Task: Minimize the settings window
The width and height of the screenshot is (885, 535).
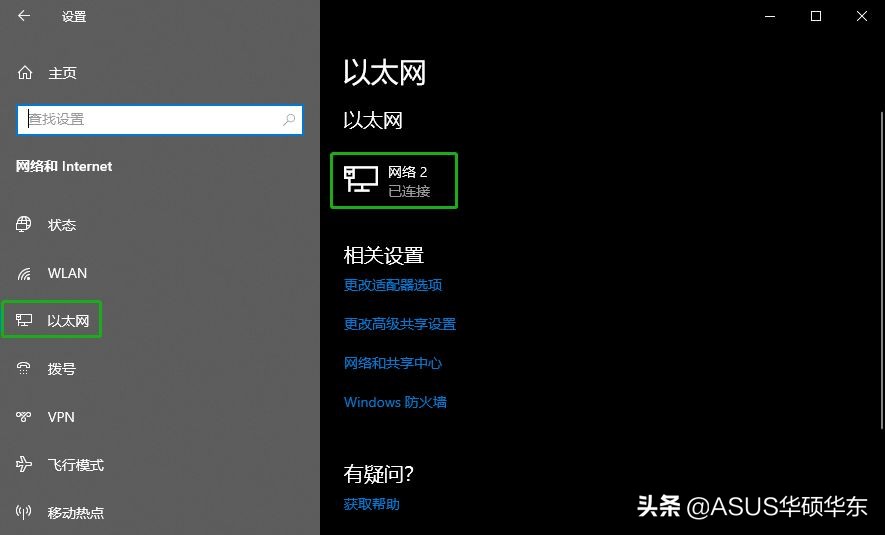Action: click(770, 16)
